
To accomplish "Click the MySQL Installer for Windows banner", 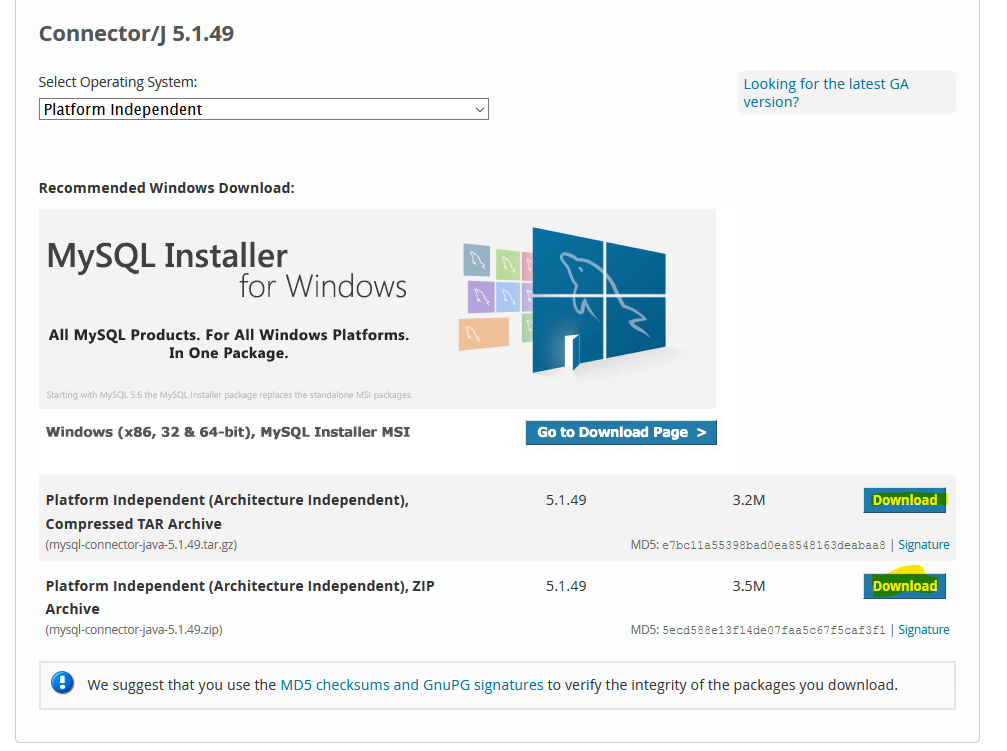I will [x=377, y=308].
